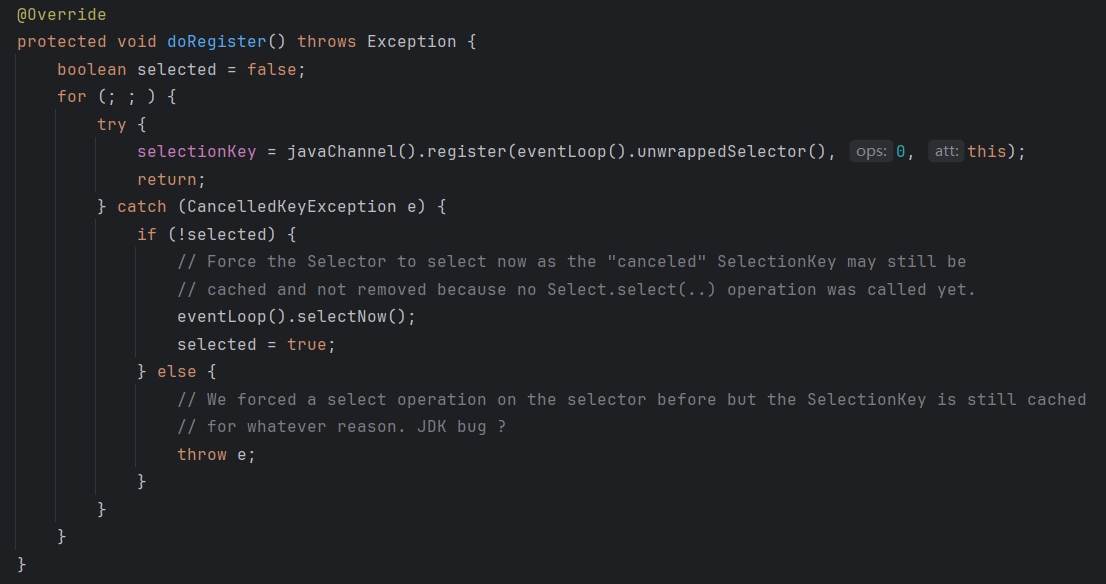Click the 'for (; ; )' loop header
Image resolution: width=1106 pixels, height=584 pixels.
click(x=116, y=97)
